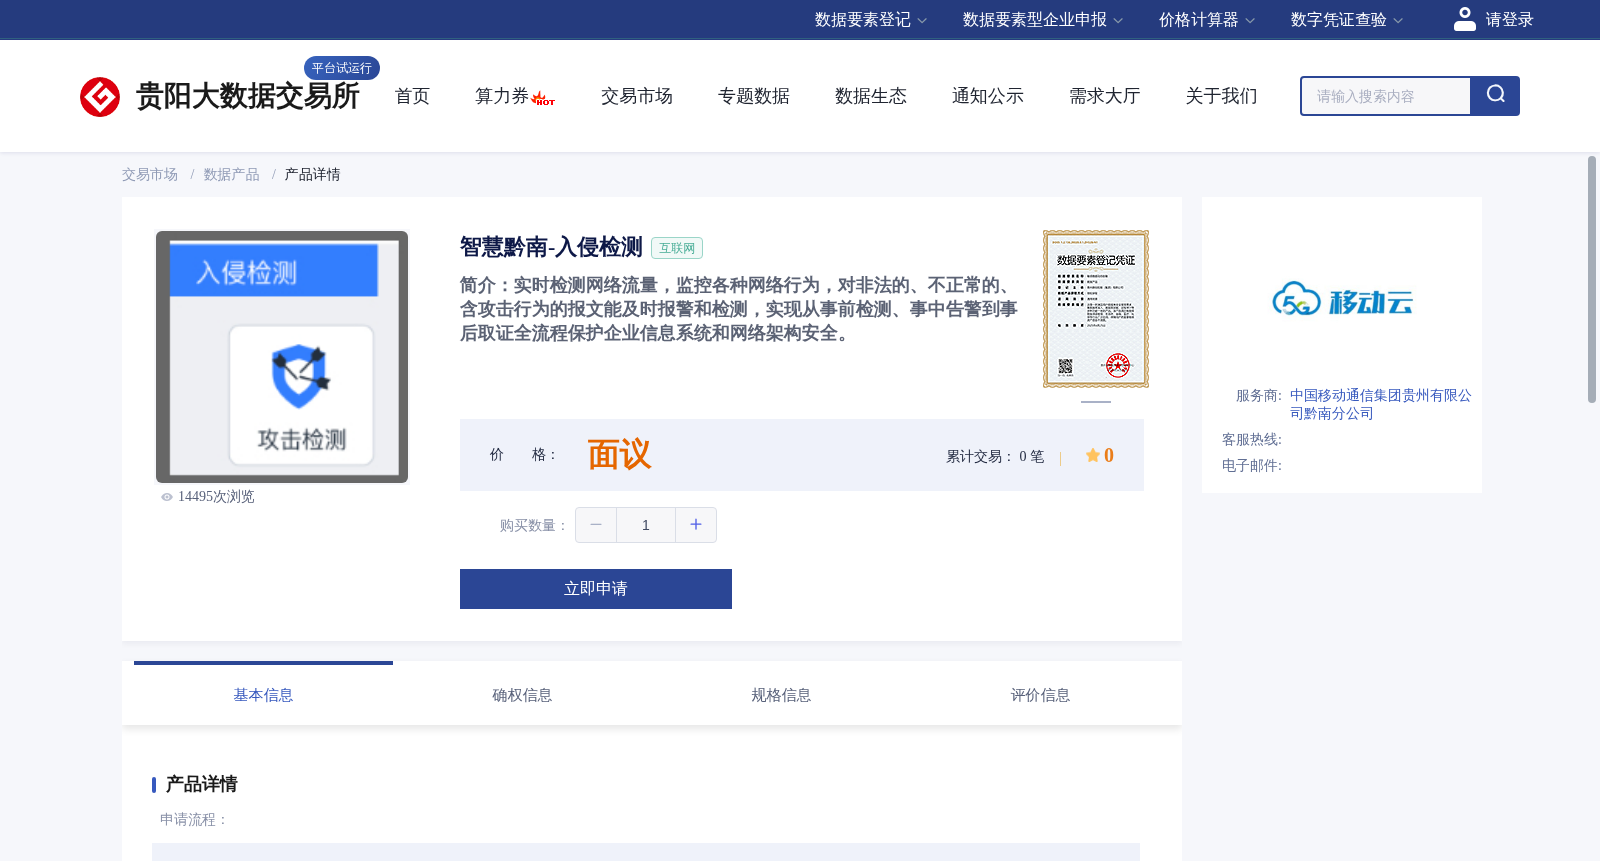The image size is (1600, 861).
Task: Open the 规格信息 tab
Action: [x=781, y=694]
